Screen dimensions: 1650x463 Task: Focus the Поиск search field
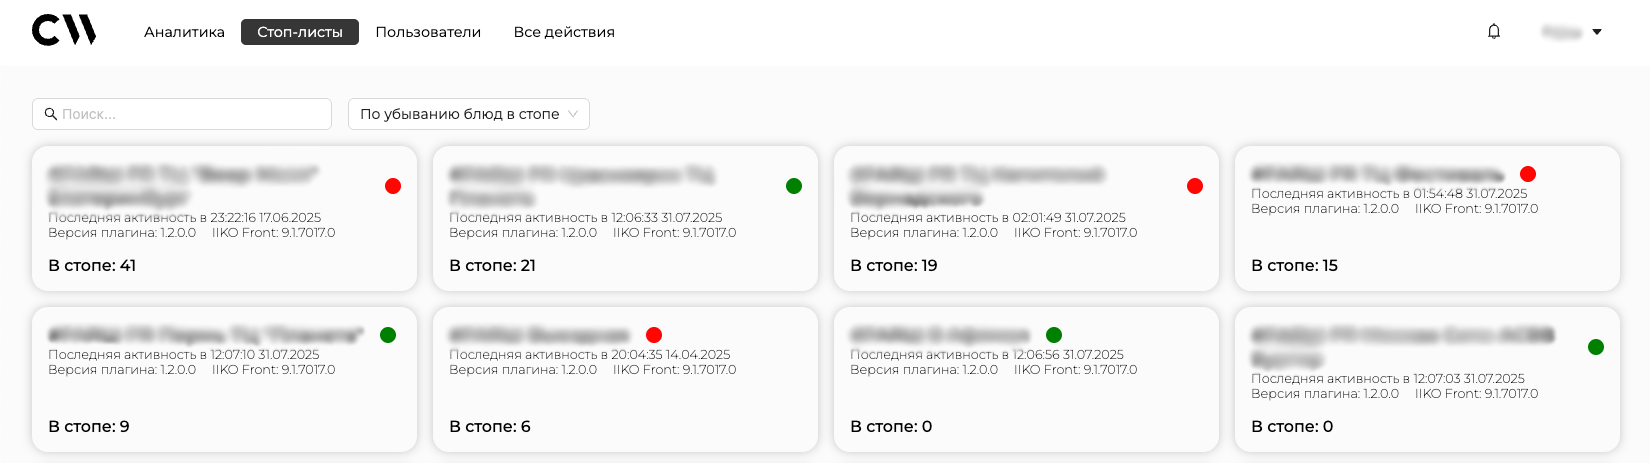click(x=182, y=114)
